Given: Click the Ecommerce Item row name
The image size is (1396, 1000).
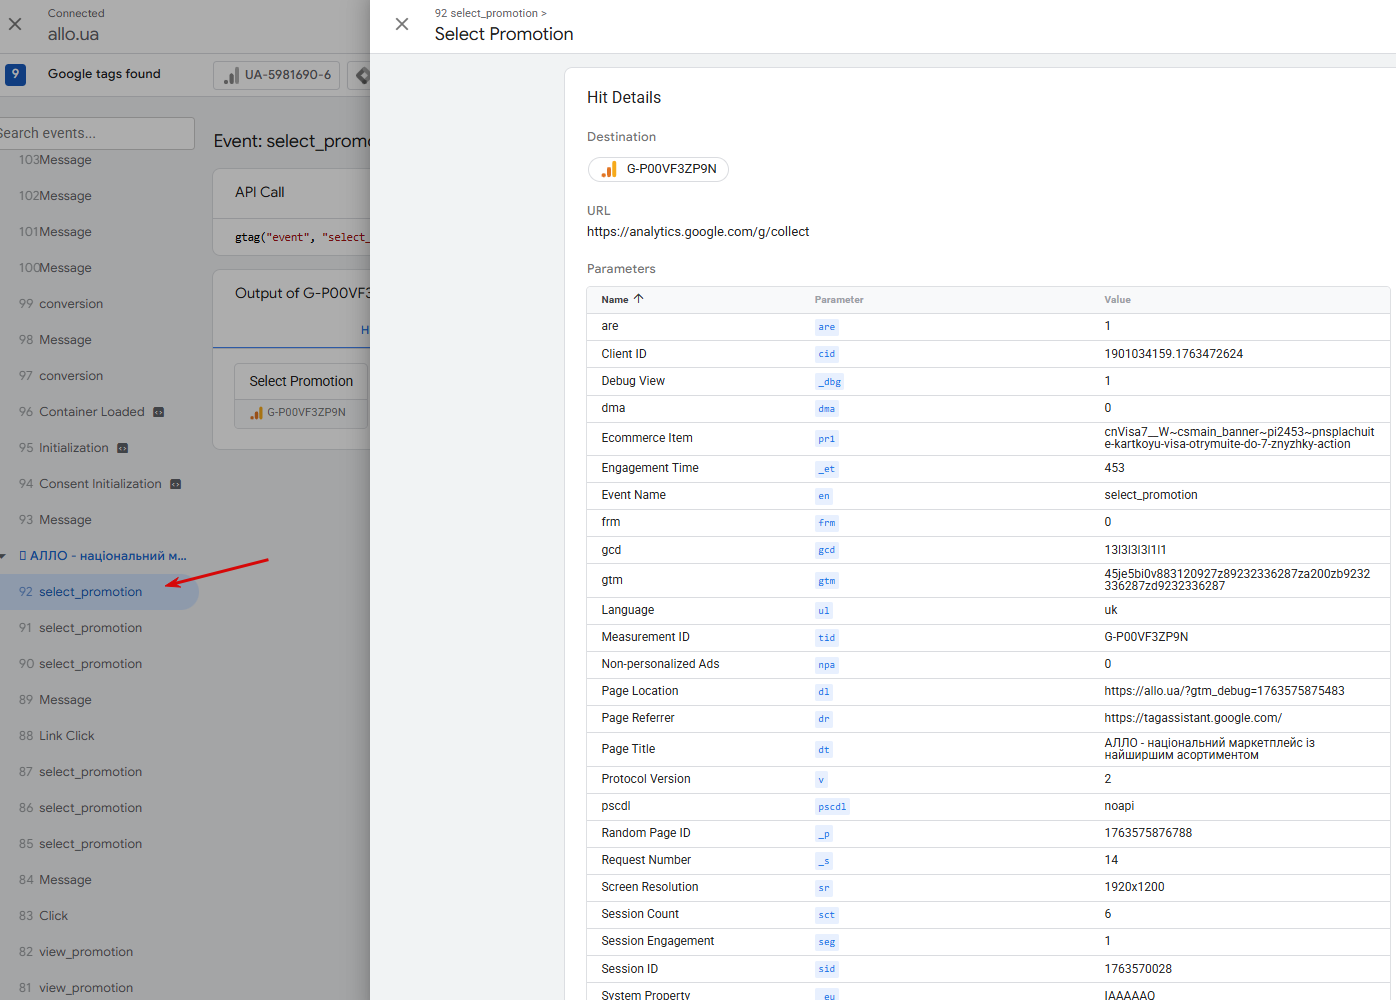Looking at the screenshot, I should click(647, 438).
